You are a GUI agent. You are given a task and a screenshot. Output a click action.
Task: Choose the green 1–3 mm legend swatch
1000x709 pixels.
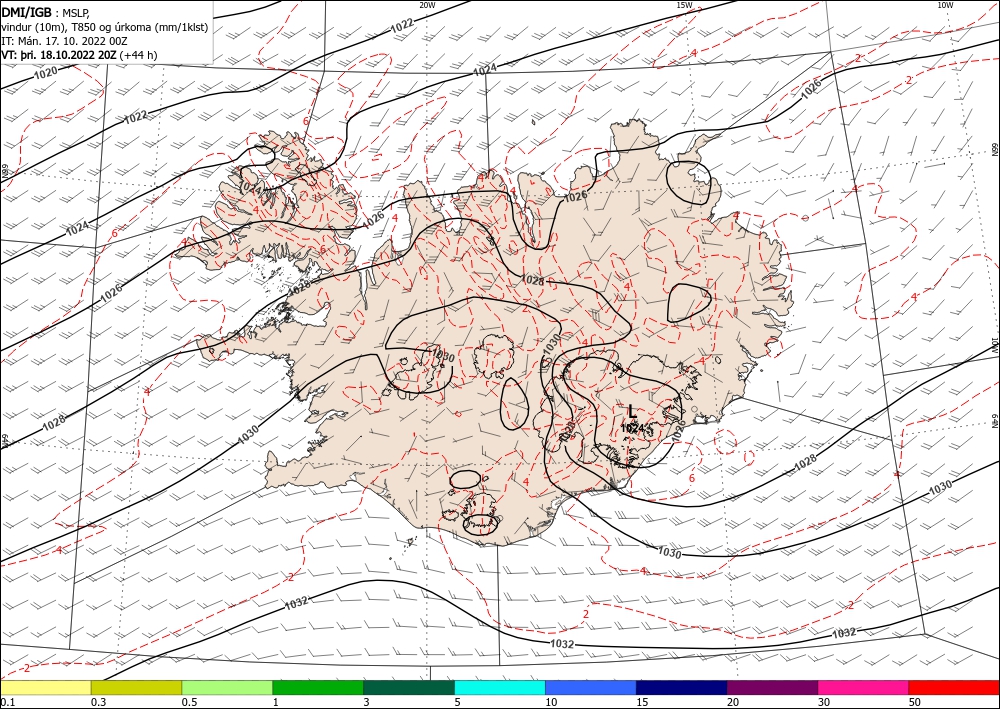(318, 687)
